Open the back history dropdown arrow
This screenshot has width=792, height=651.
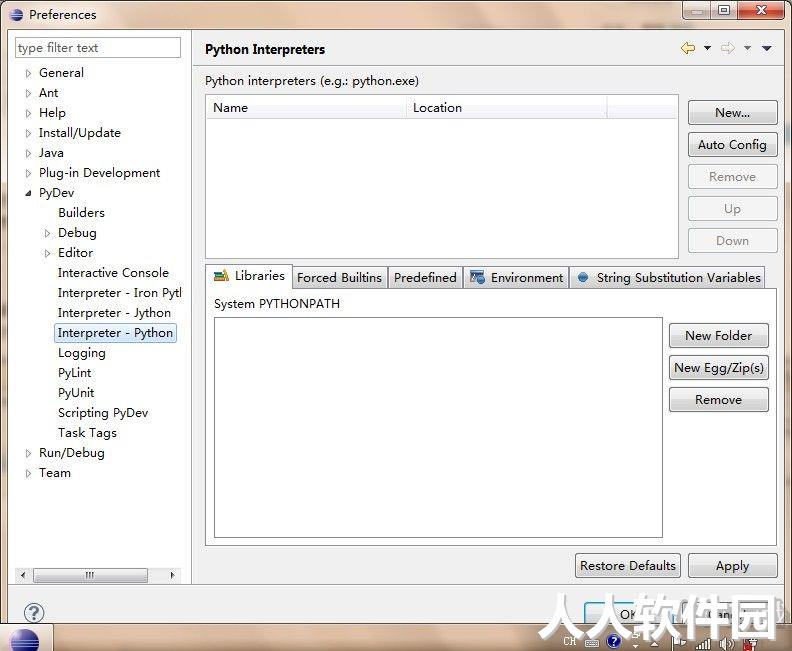[707, 48]
